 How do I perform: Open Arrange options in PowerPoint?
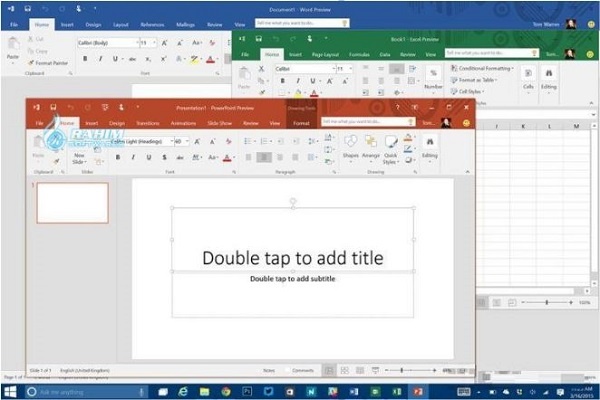tap(370, 147)
